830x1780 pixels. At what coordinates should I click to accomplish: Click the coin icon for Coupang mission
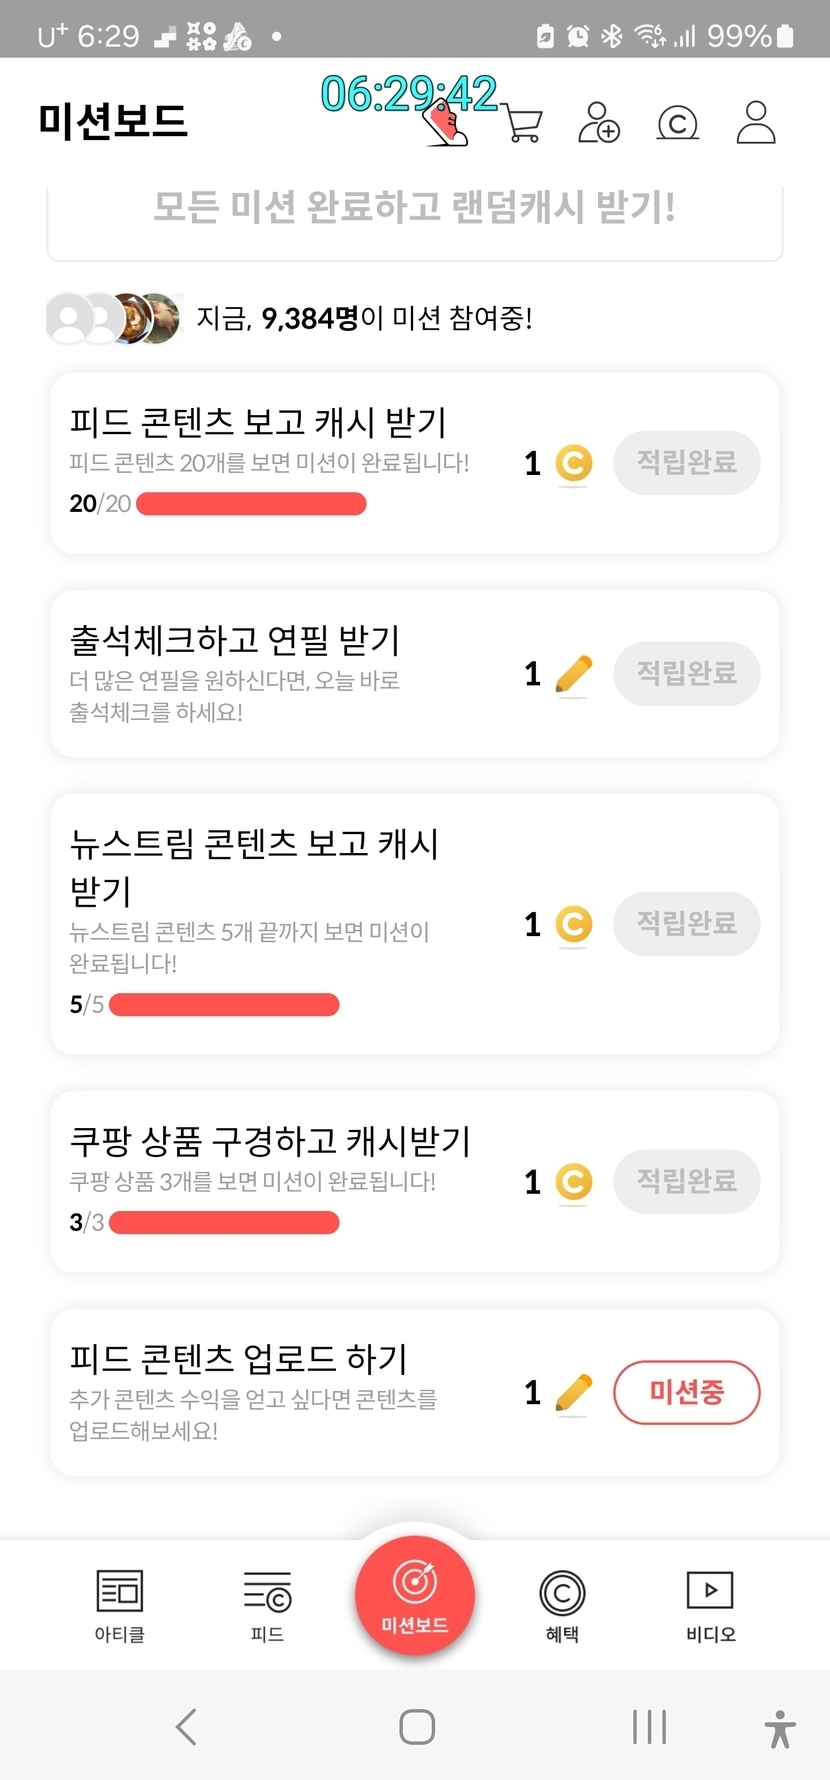coord(573,1182)
